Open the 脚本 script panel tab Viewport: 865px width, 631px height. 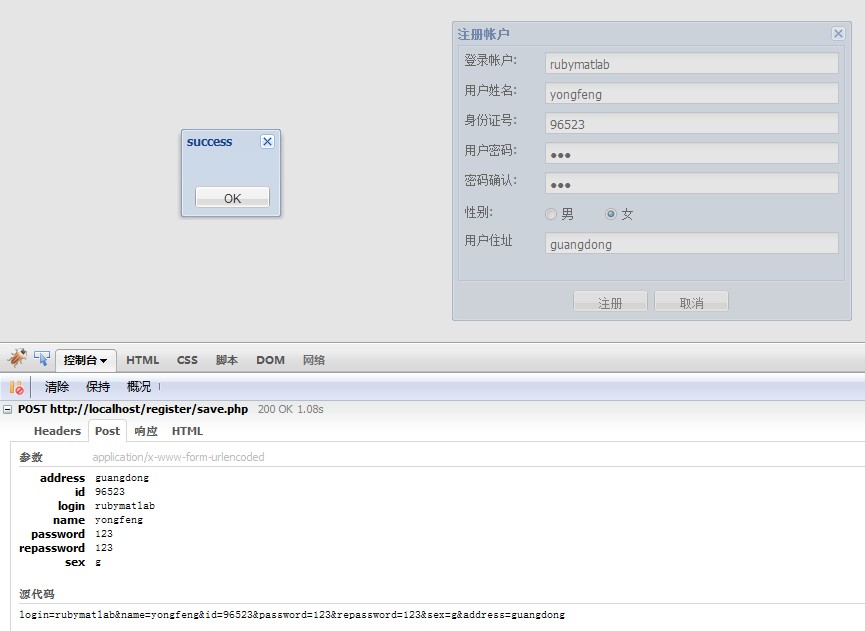(x=227, y=360)
